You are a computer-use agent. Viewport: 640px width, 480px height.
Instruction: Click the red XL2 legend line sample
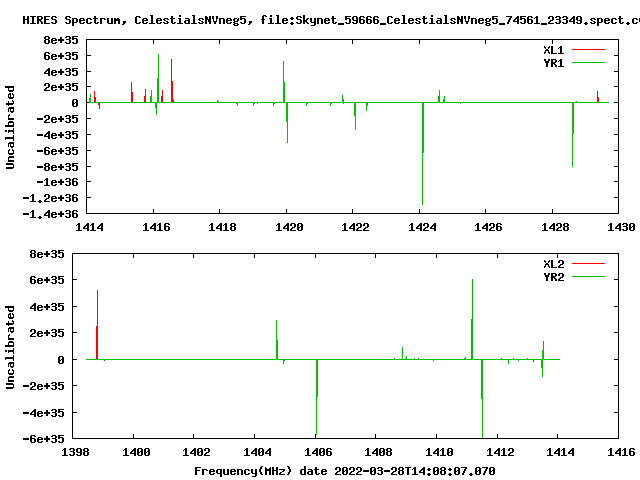[x=588, y=264]
